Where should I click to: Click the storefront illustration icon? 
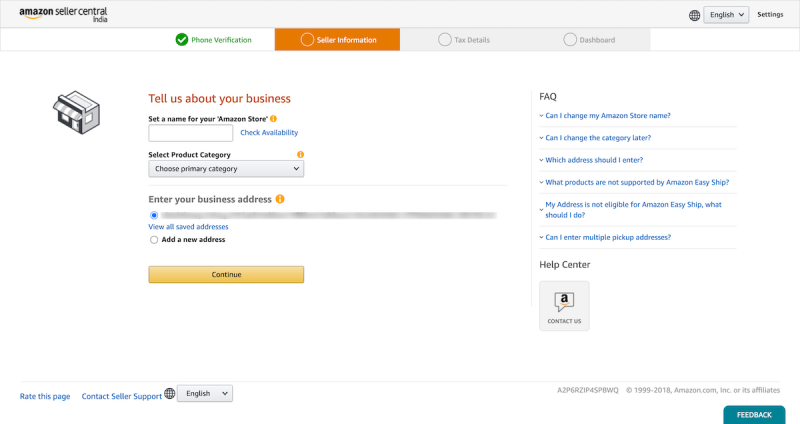[x=77, y=113]
